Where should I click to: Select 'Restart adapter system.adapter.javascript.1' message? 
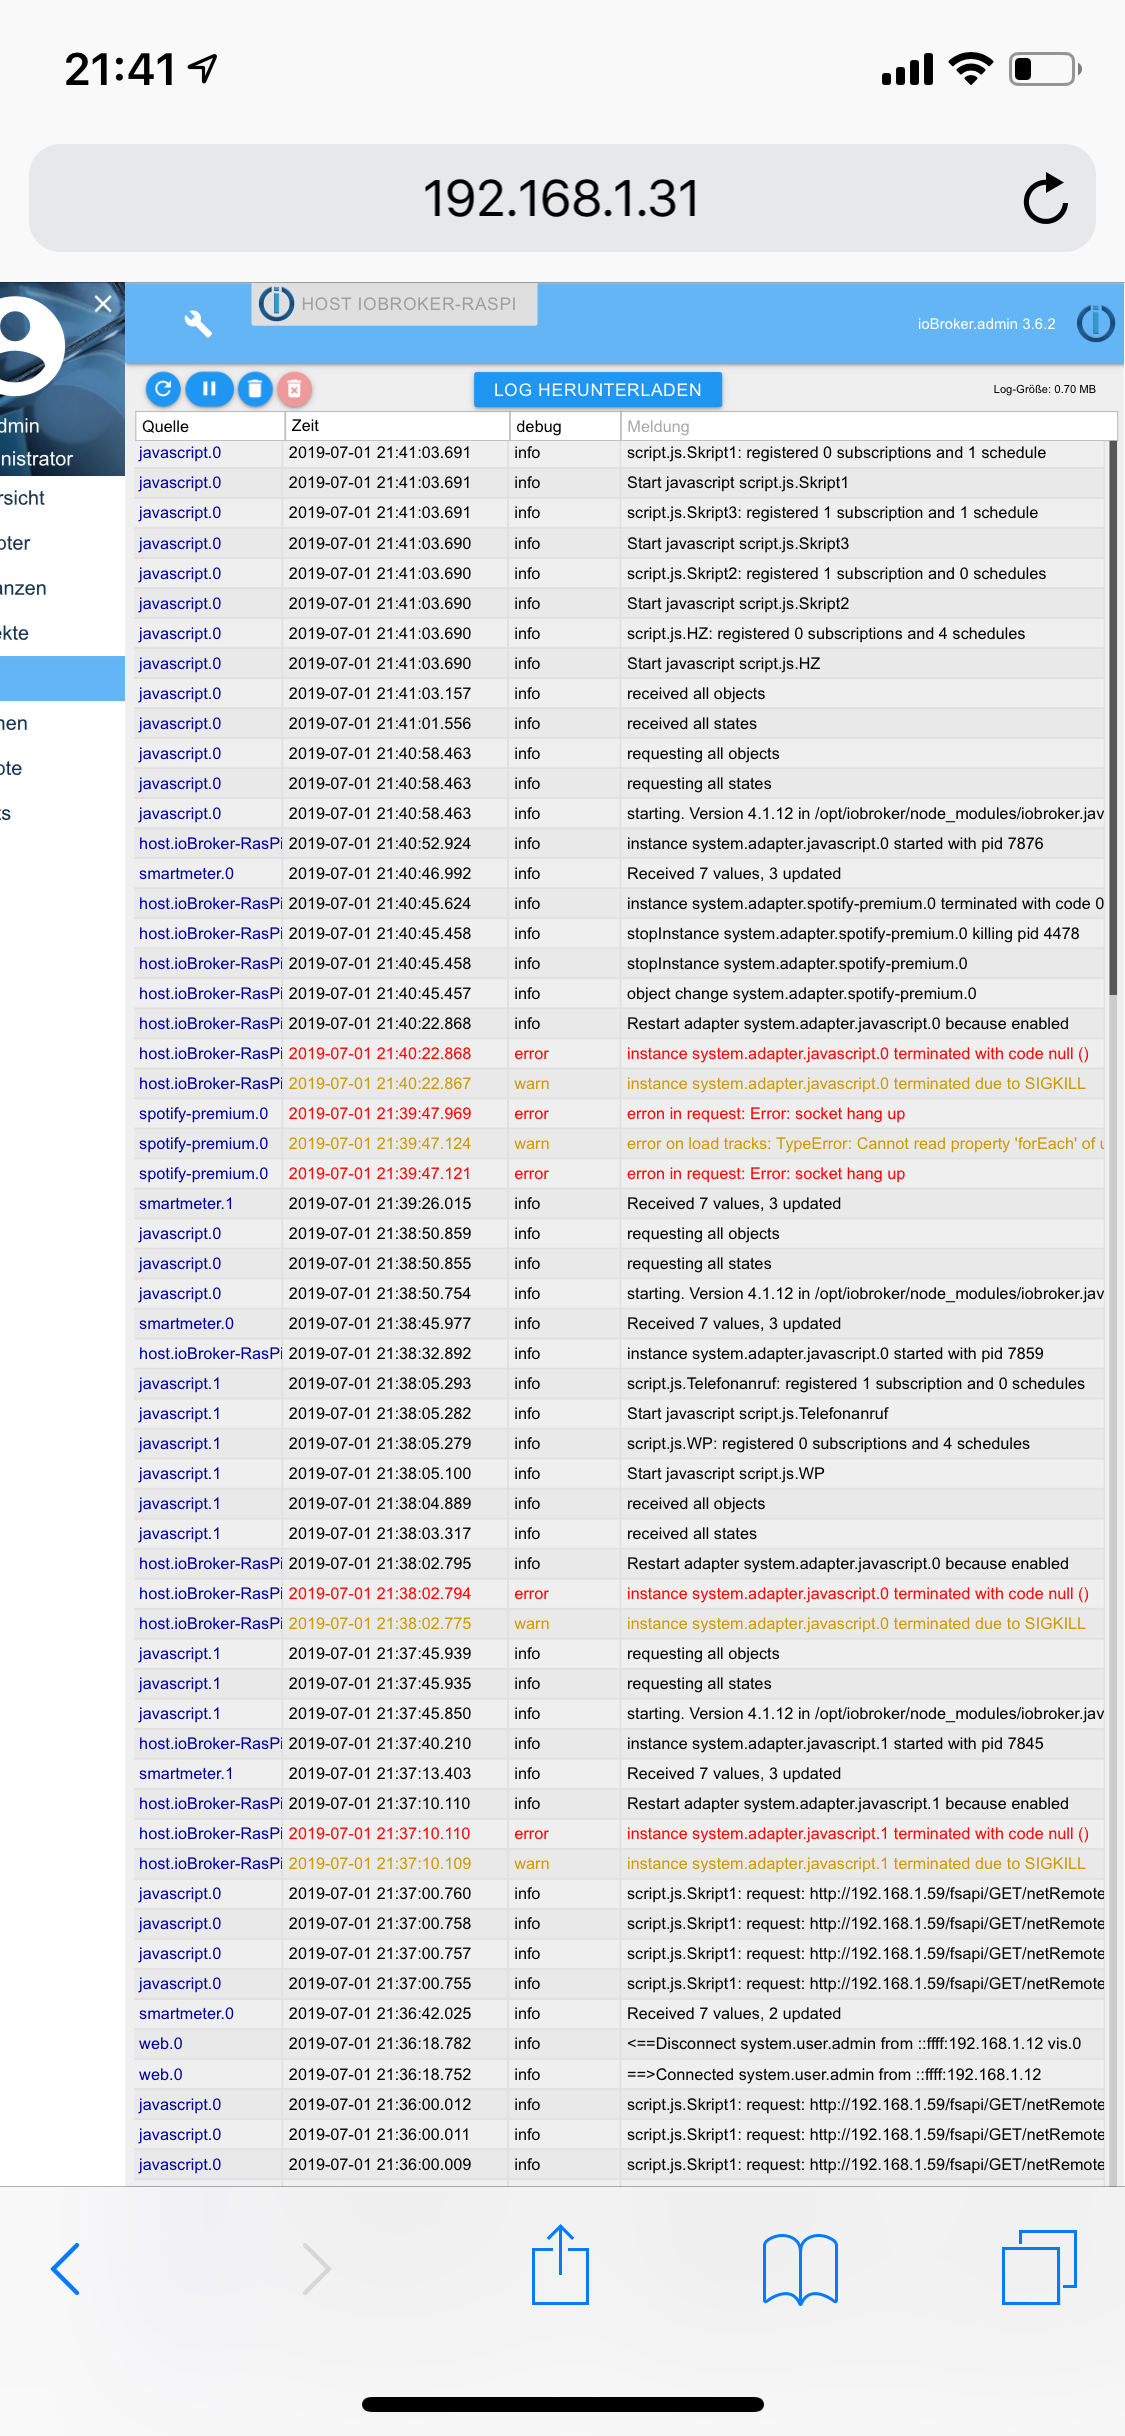[x=848, y=1804]
